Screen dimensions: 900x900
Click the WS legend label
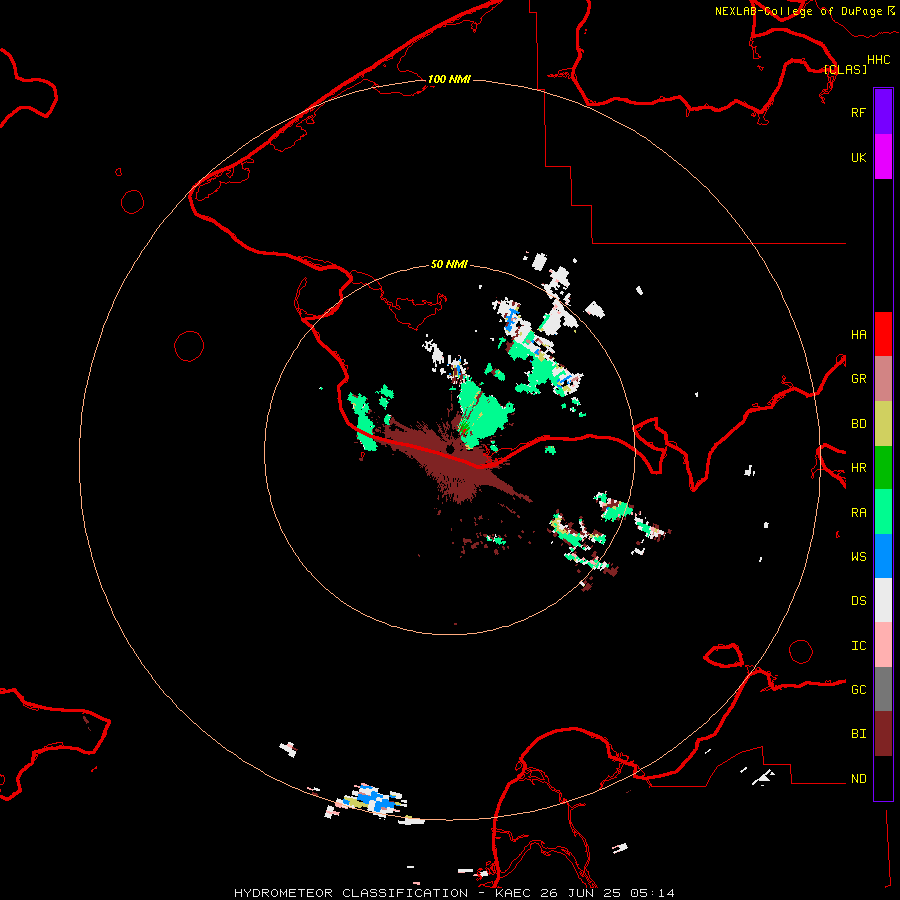click(858, 556)
